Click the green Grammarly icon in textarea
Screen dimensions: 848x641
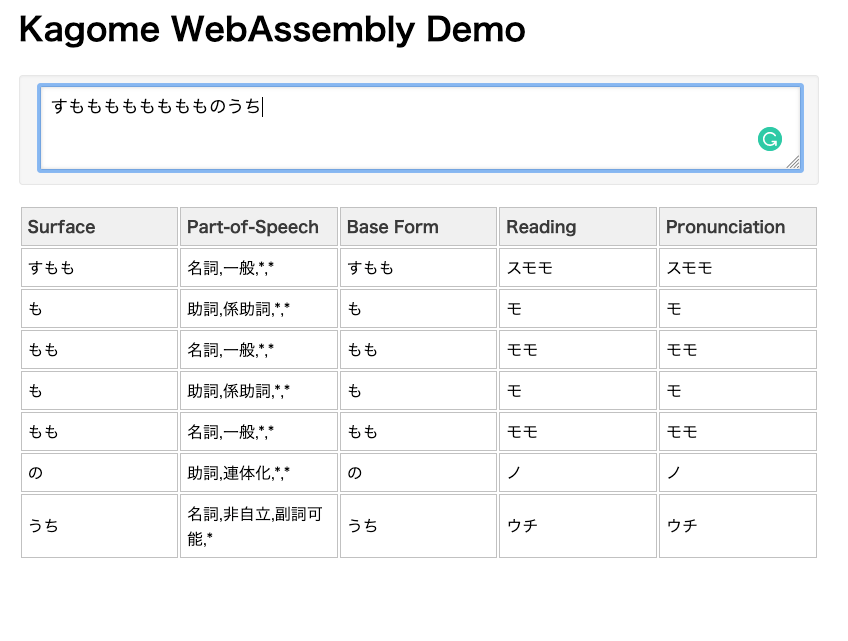770,139
